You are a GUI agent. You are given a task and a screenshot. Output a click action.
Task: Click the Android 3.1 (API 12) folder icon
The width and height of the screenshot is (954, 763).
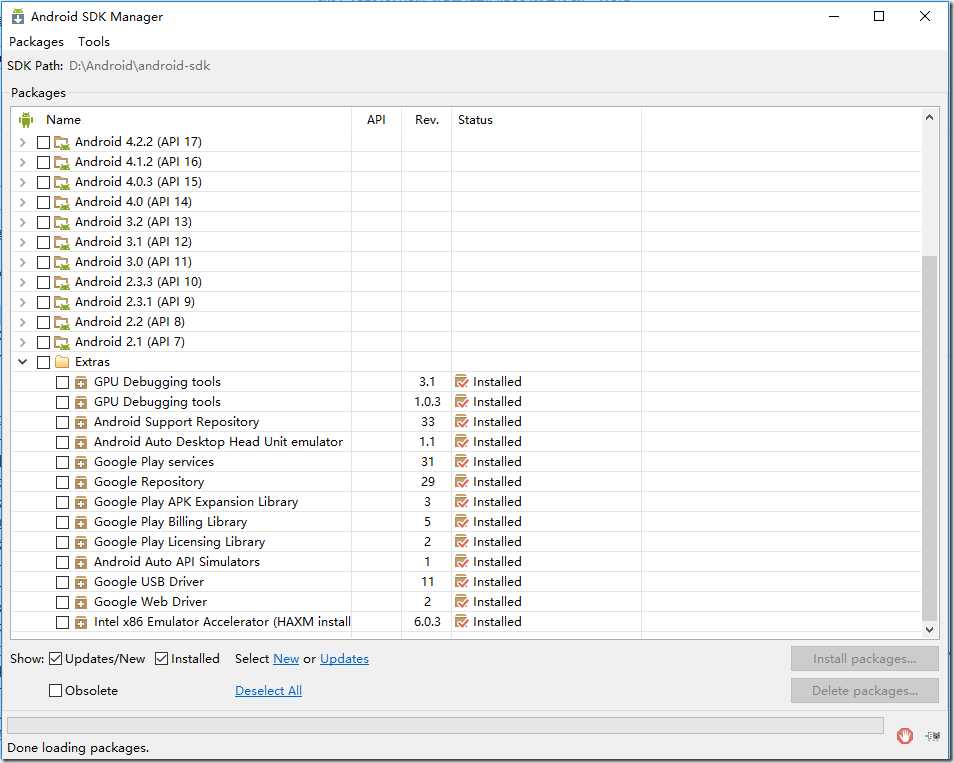[62, 242]
